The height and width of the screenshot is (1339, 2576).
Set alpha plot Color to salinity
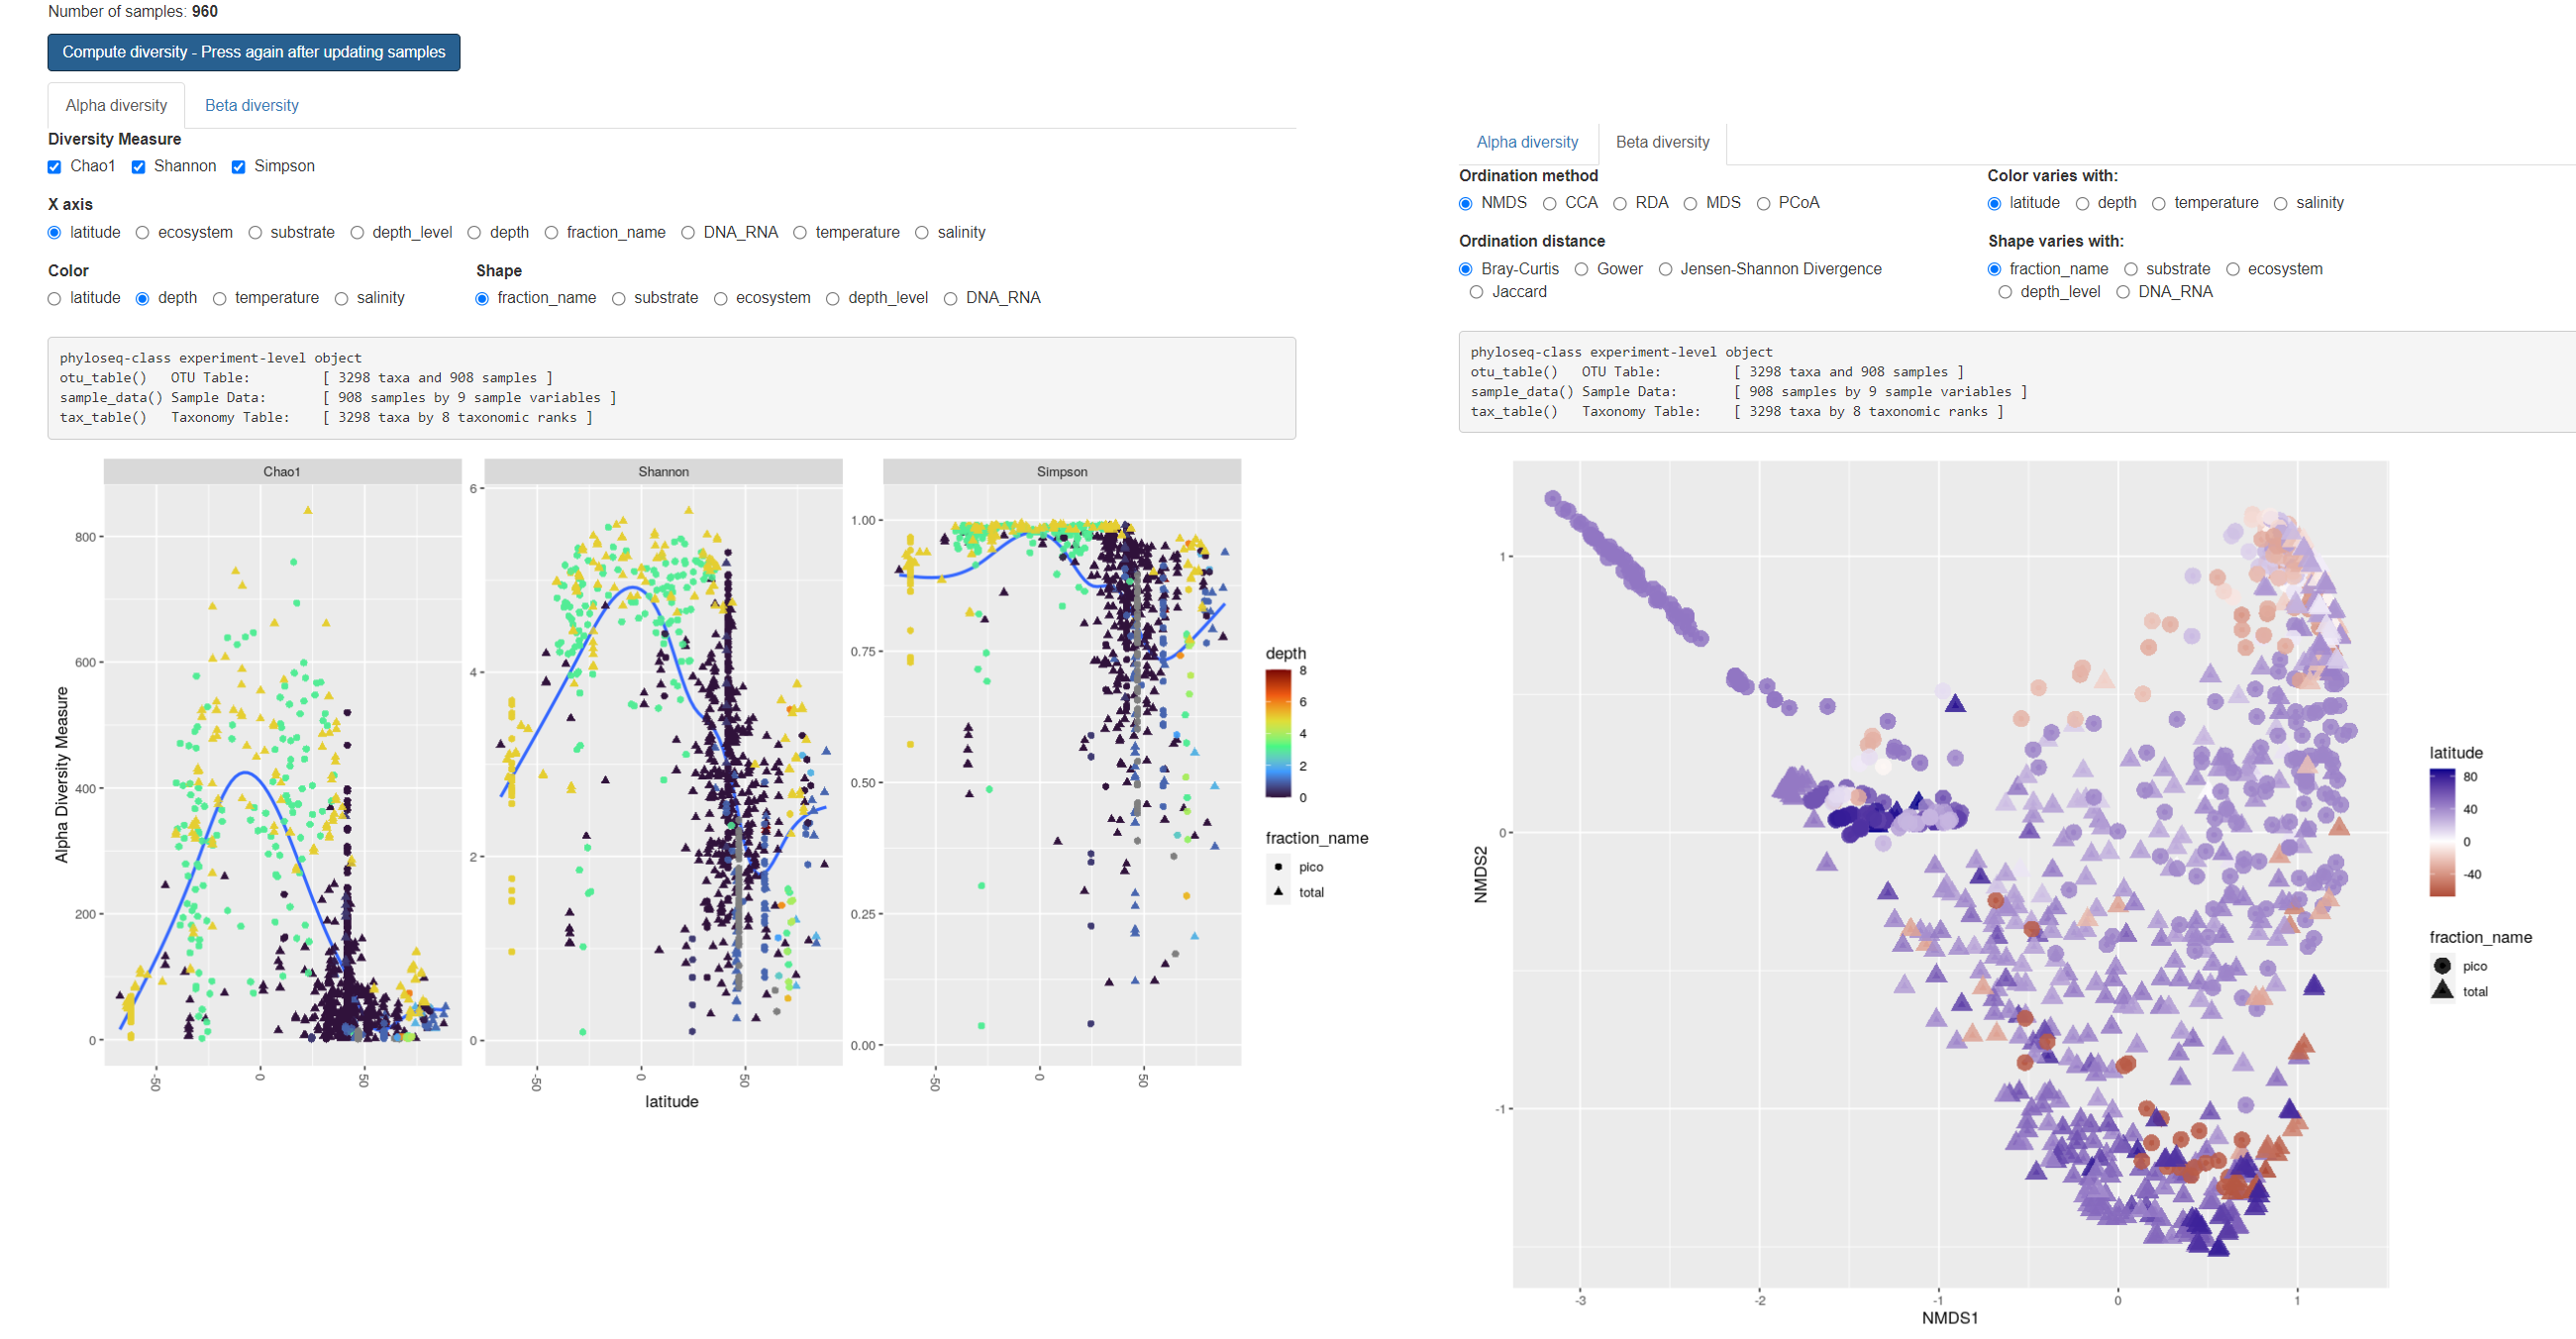click(x=341, y=299)
